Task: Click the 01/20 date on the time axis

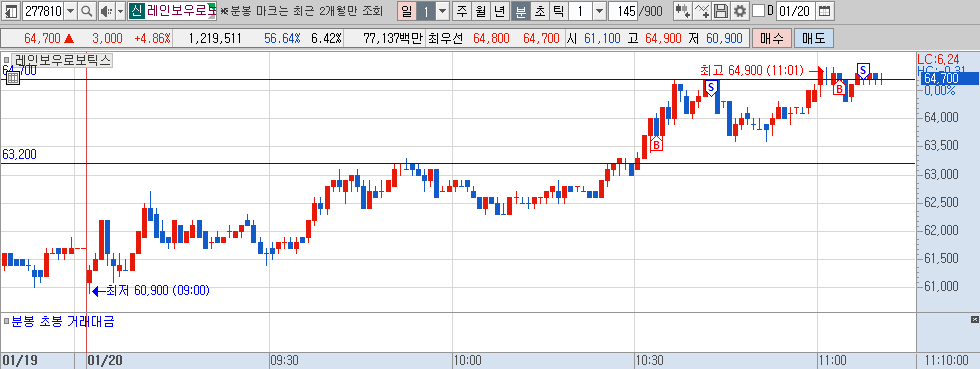Action: coord(104,360)
